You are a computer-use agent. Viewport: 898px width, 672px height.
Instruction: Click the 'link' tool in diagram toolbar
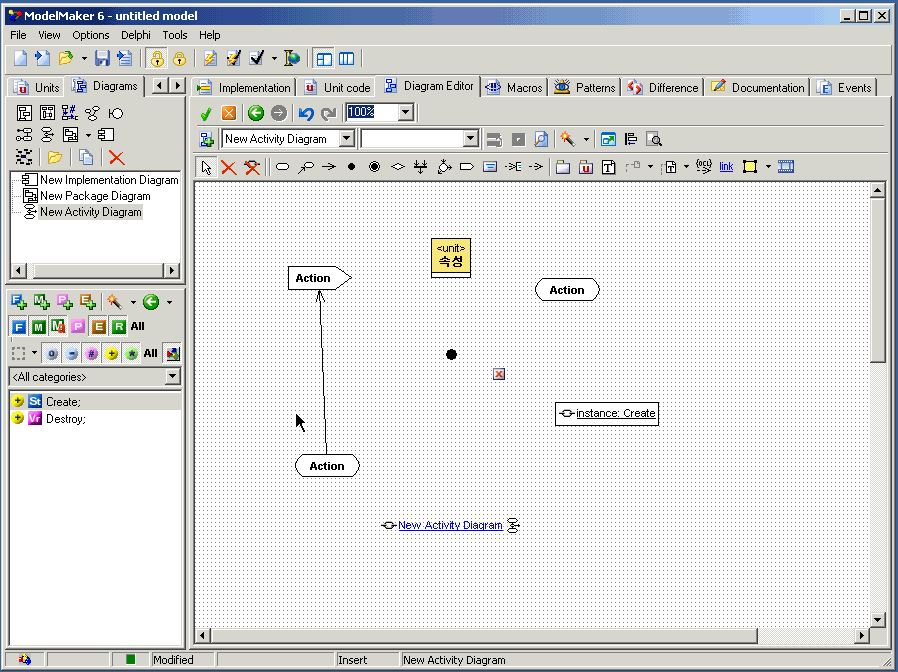click(726, 167)
